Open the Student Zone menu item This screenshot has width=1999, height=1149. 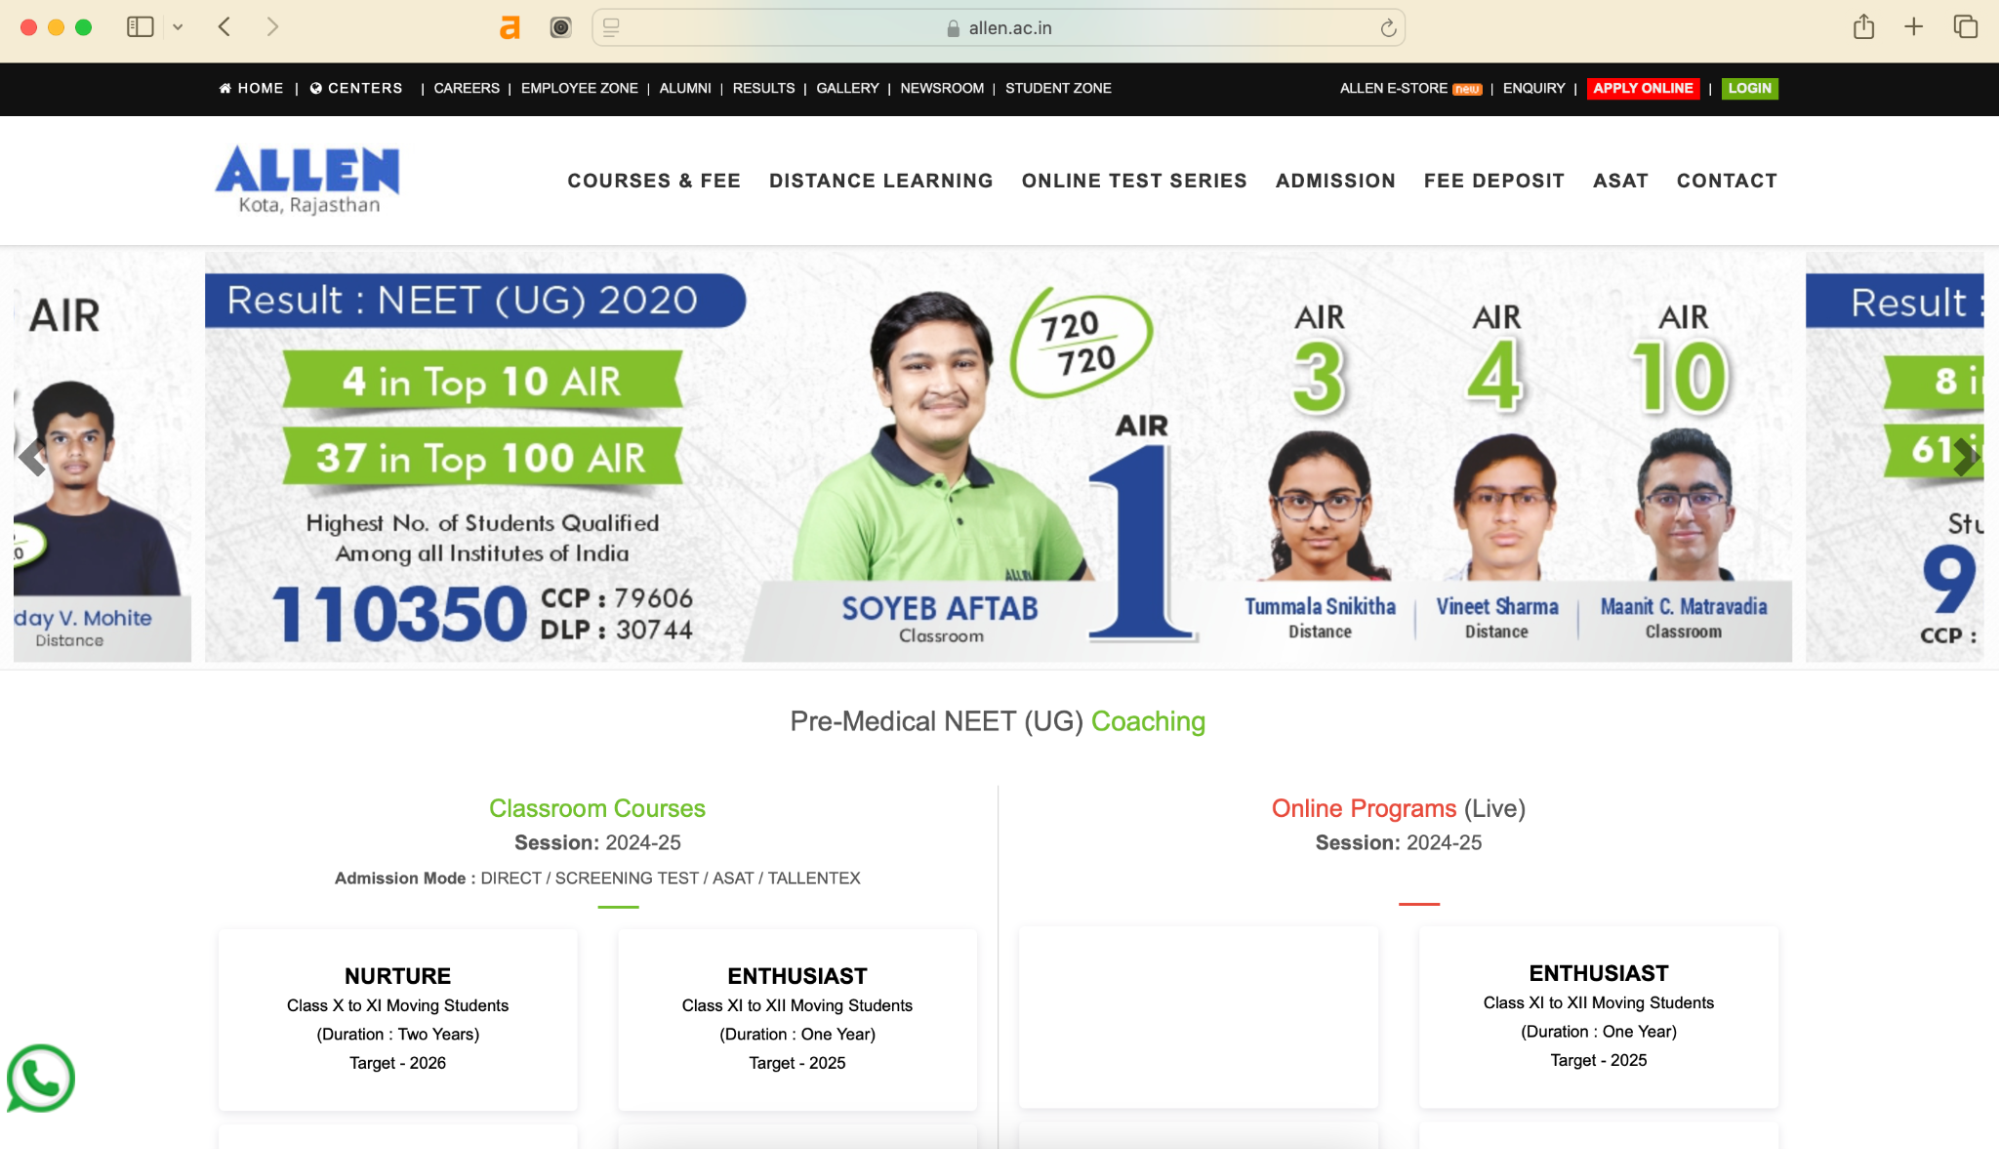point(1058,88)
